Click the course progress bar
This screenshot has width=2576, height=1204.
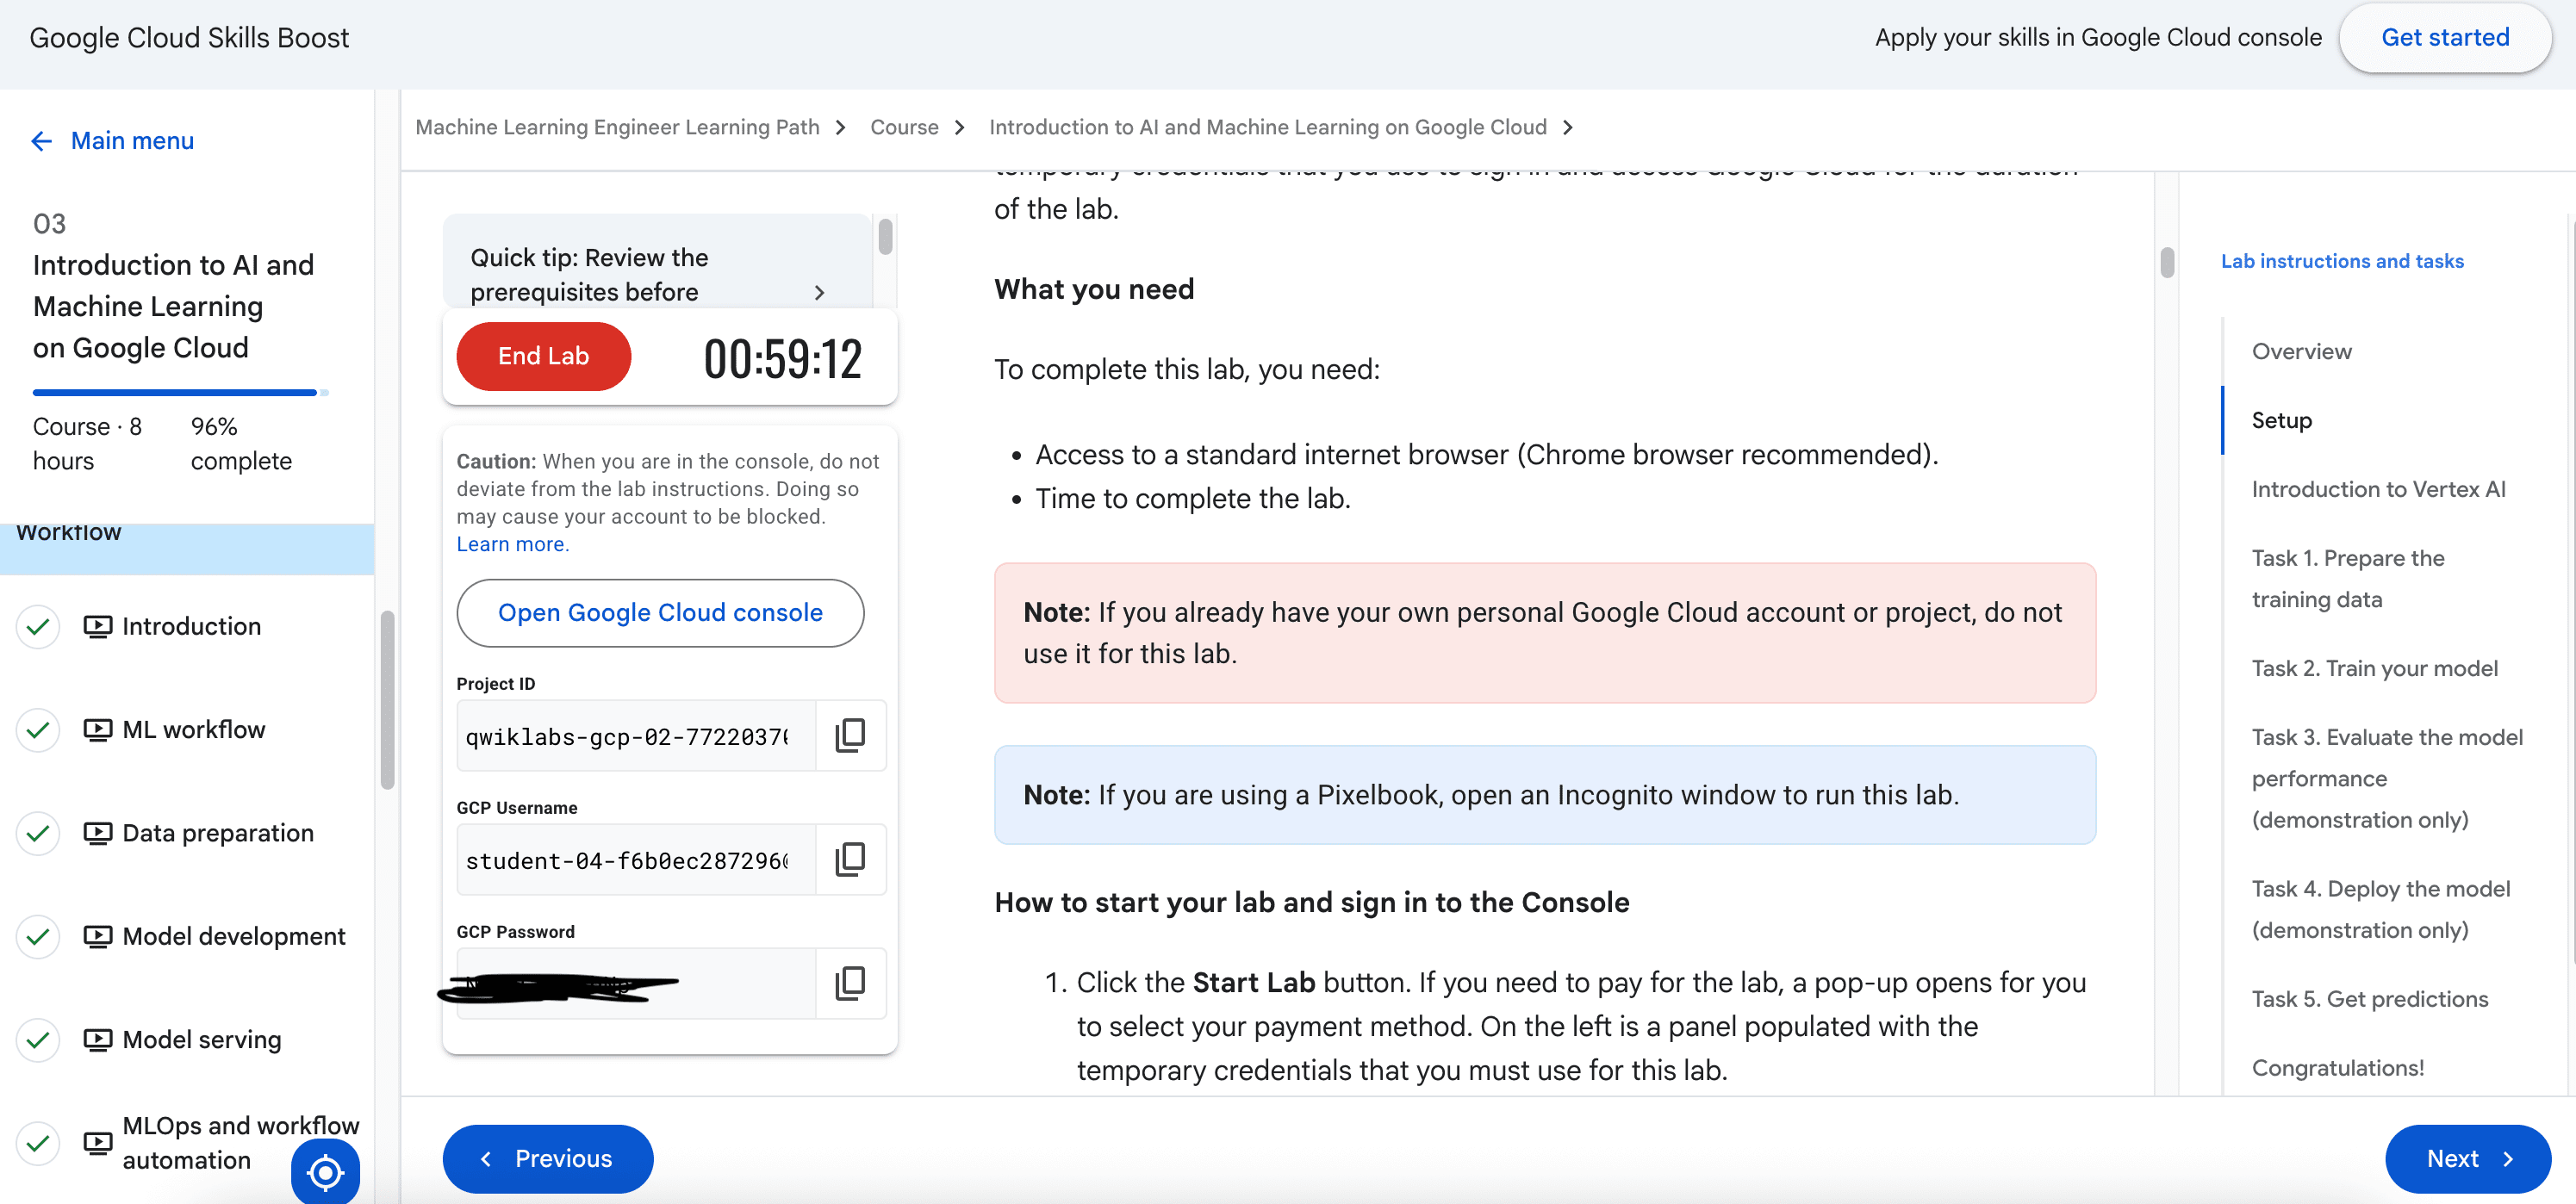click(x=180, y=393)
